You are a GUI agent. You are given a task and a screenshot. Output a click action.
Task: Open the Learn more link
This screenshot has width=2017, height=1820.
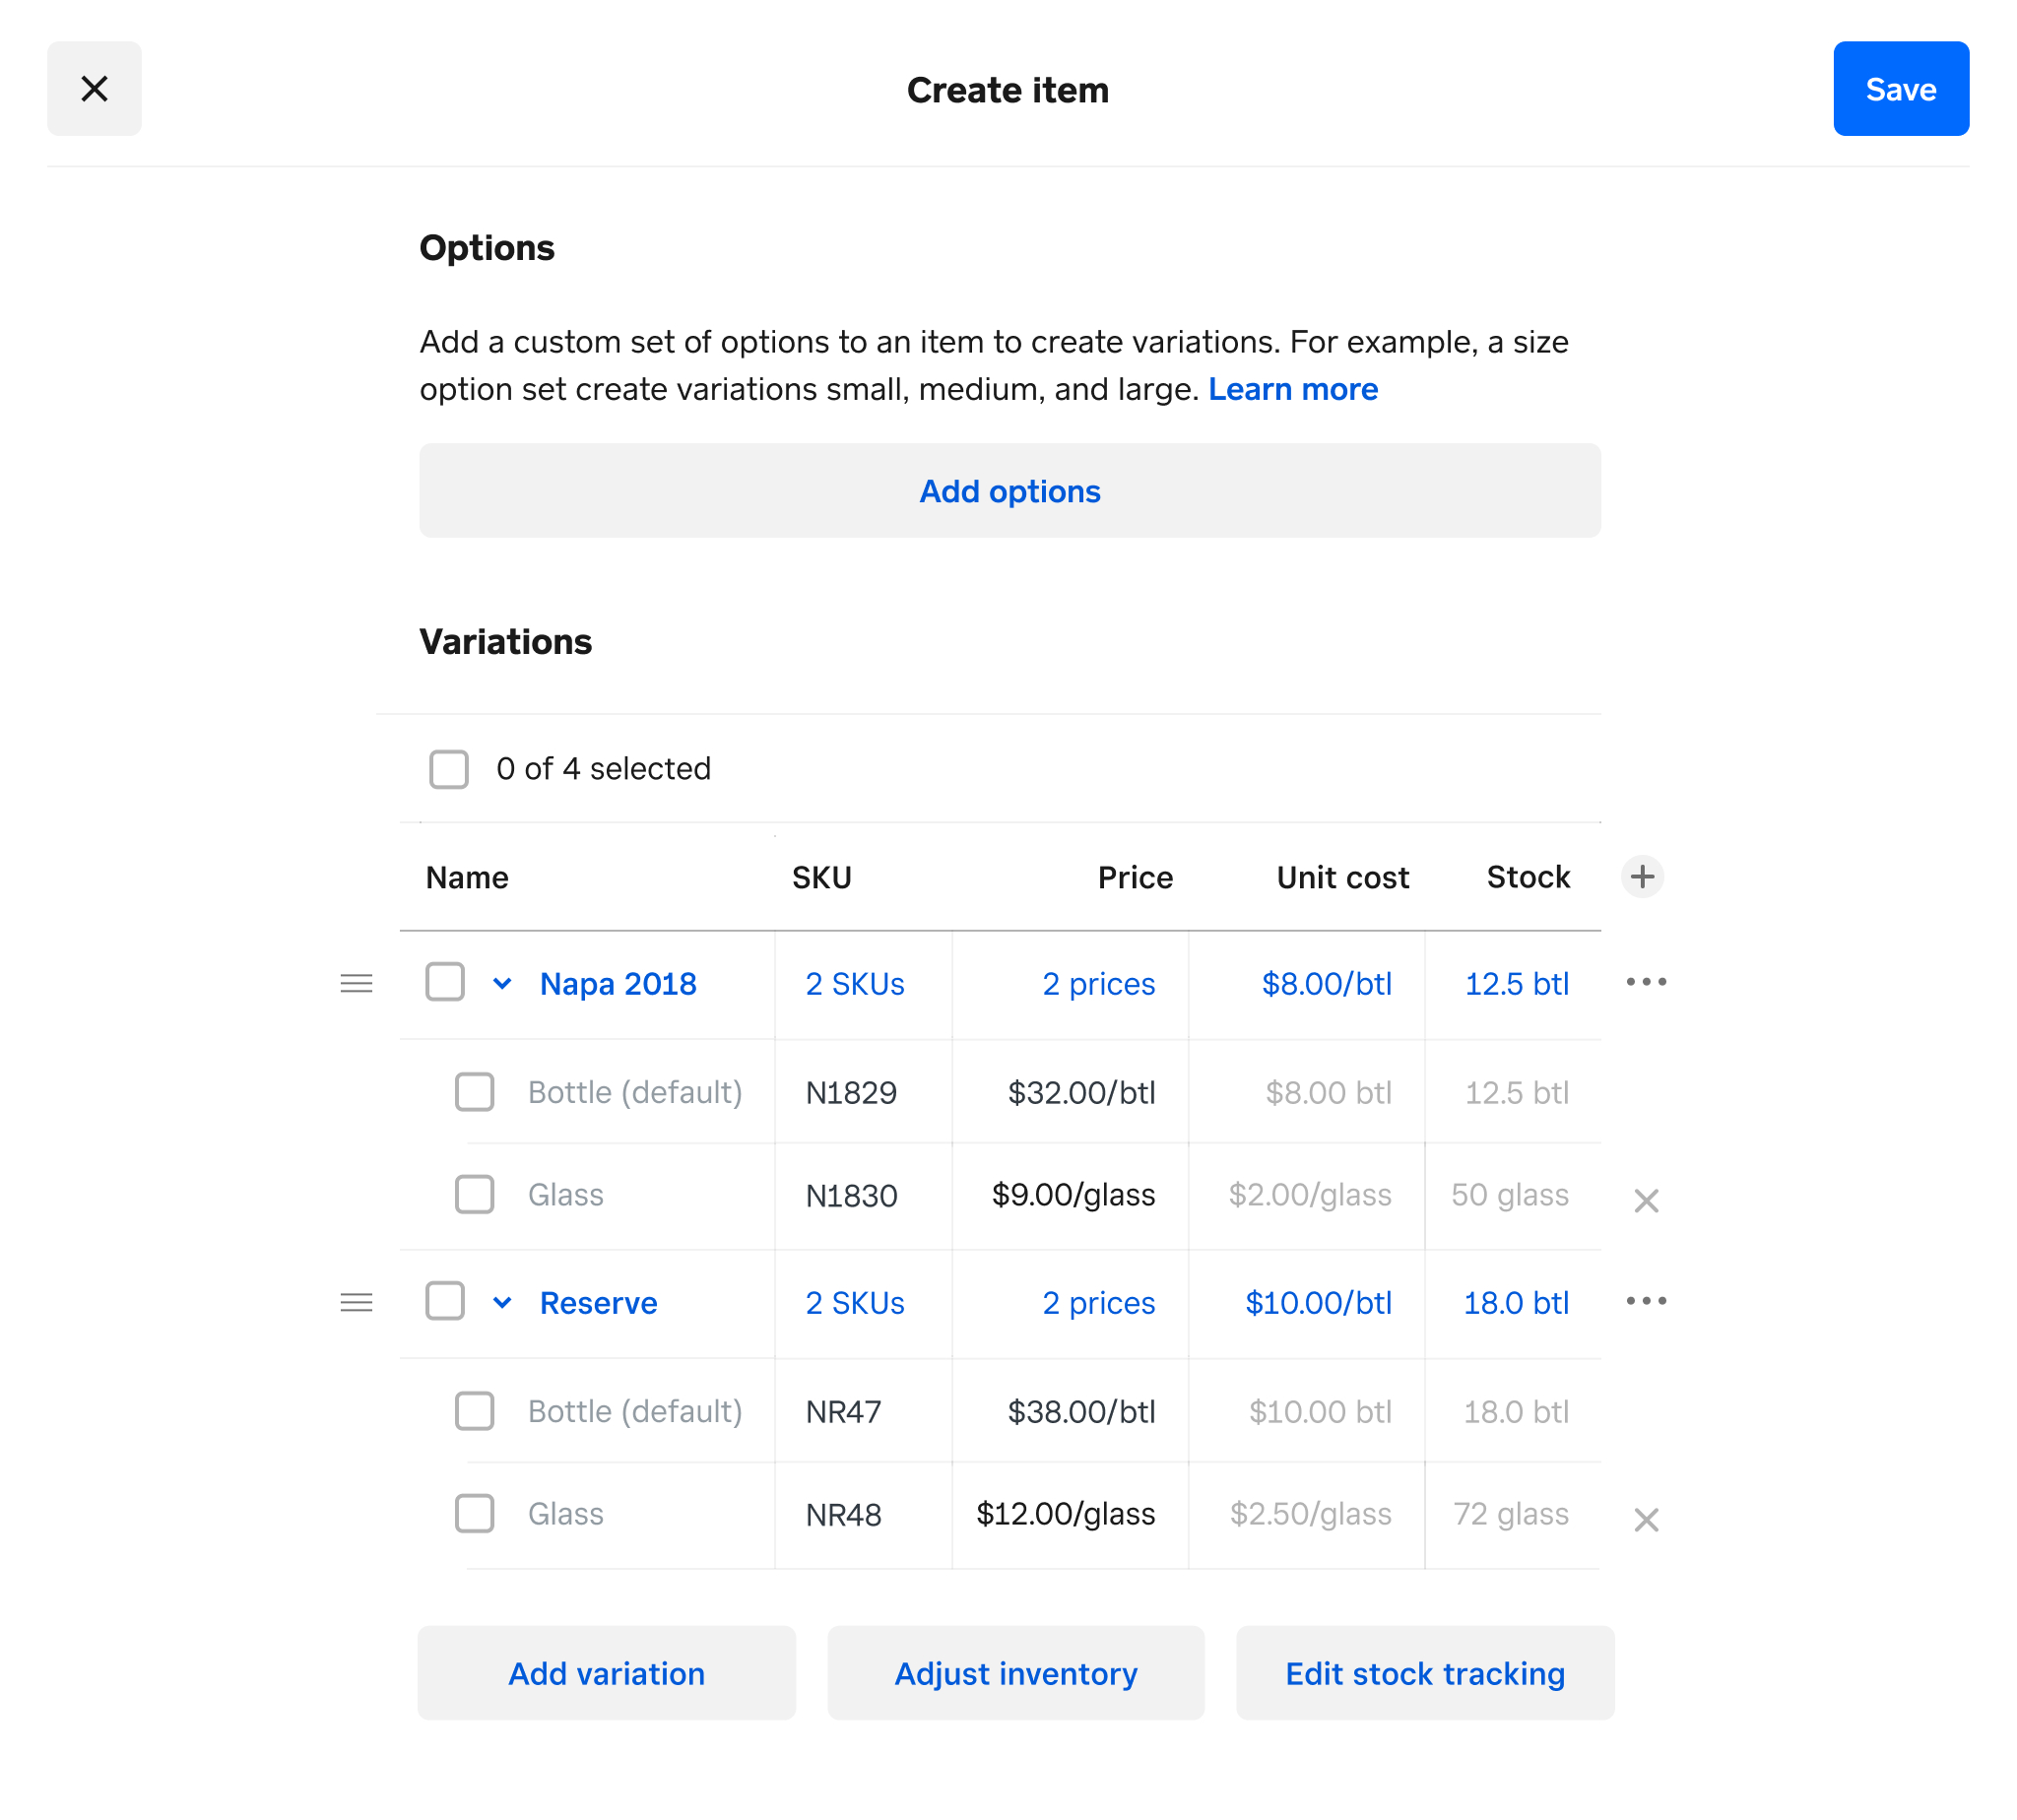click(x=1292, y=389)
